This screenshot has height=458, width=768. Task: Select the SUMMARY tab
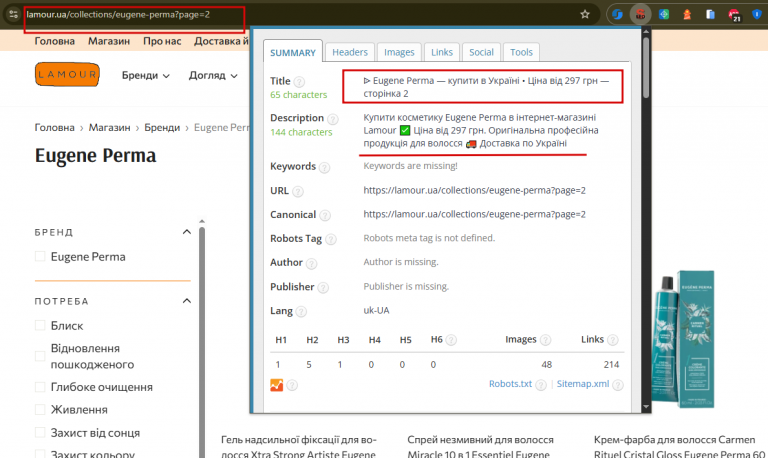pos(293,52)
